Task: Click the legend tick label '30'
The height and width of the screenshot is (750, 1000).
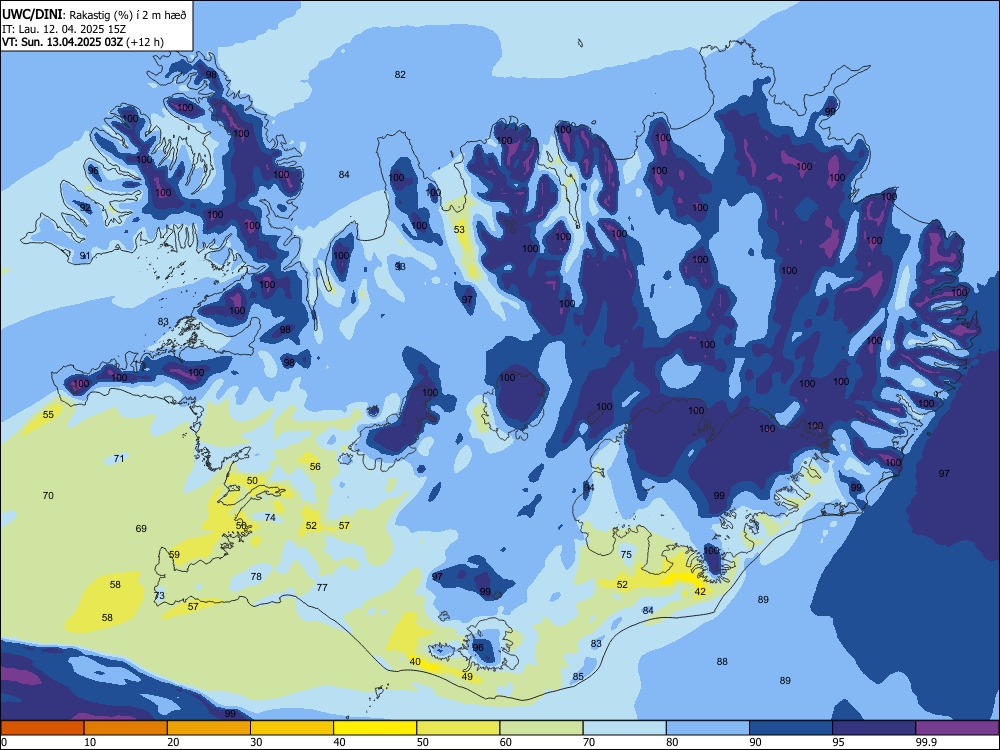Action: tap(256, 742)
